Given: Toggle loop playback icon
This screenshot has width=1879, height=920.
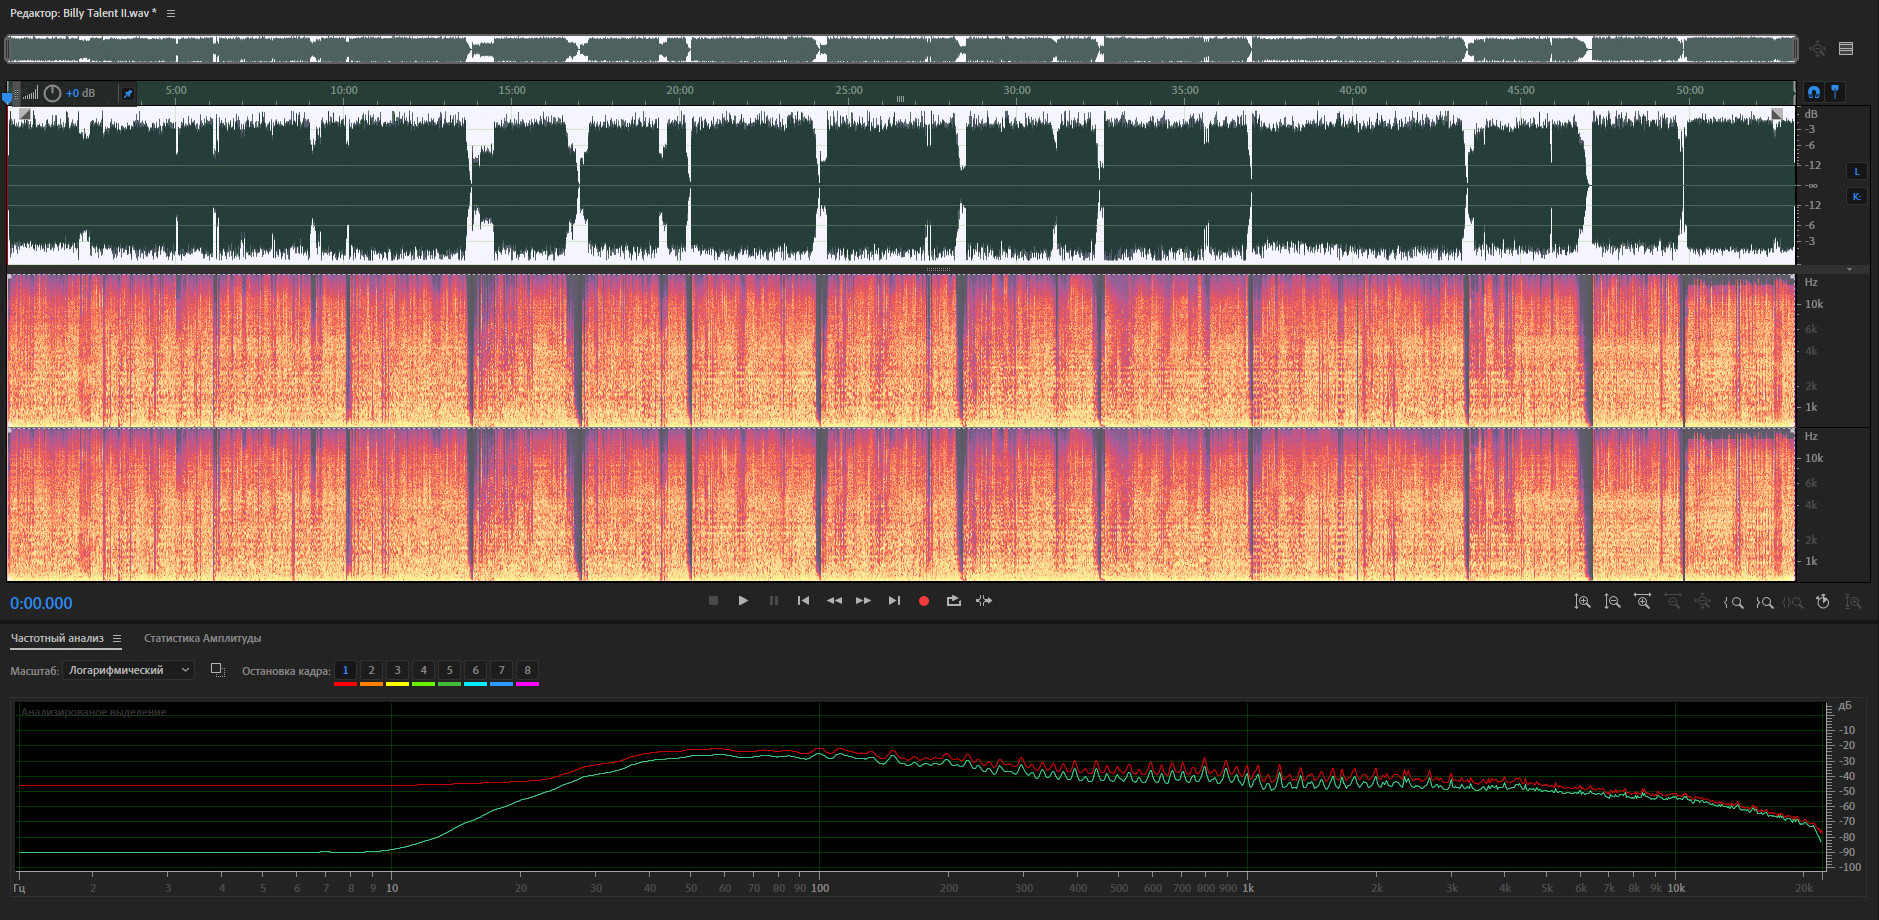Looking at the screenshot, I should click(954, 601).
